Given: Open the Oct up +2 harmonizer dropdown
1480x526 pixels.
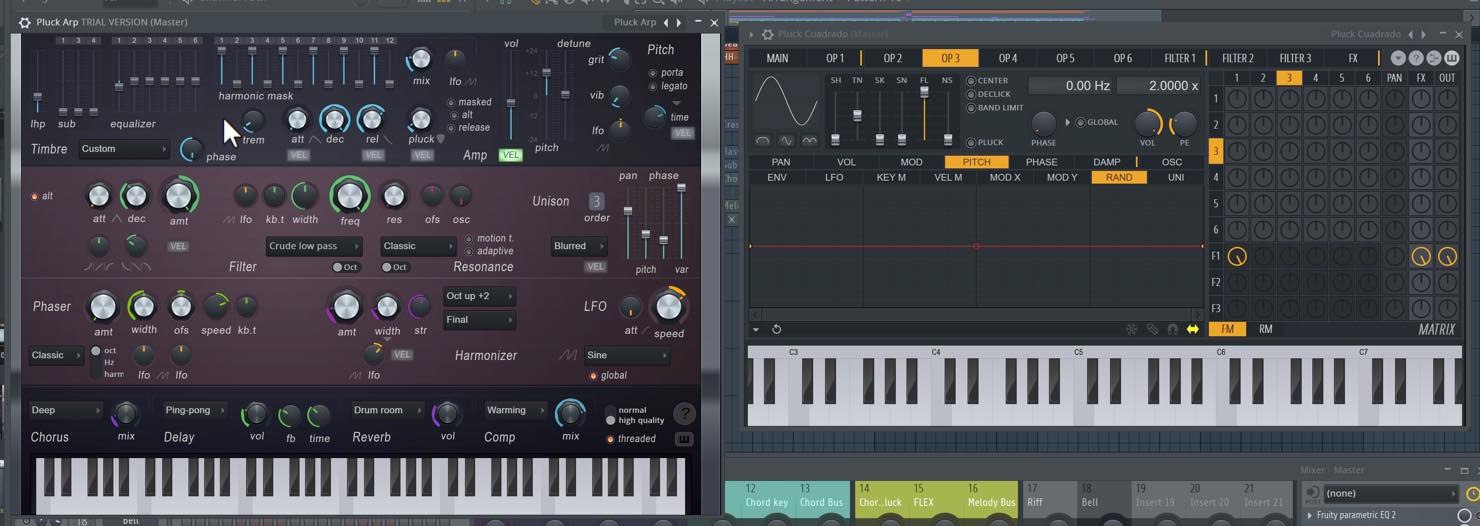Looking at the screenshot, I should pos(479,296).
